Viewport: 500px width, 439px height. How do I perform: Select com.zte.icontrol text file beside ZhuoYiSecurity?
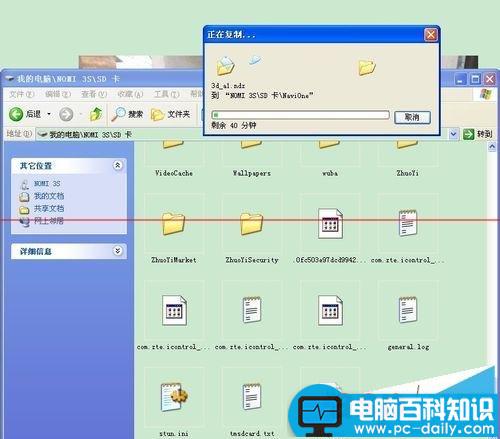[408, 223]
